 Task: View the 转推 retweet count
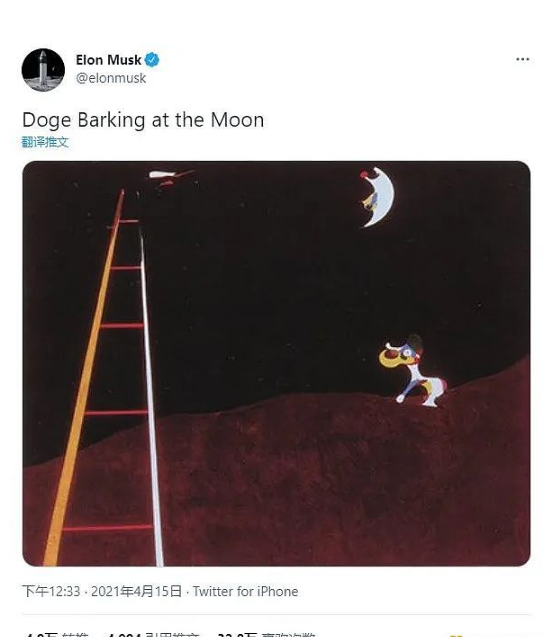click(x=57, y=634)
